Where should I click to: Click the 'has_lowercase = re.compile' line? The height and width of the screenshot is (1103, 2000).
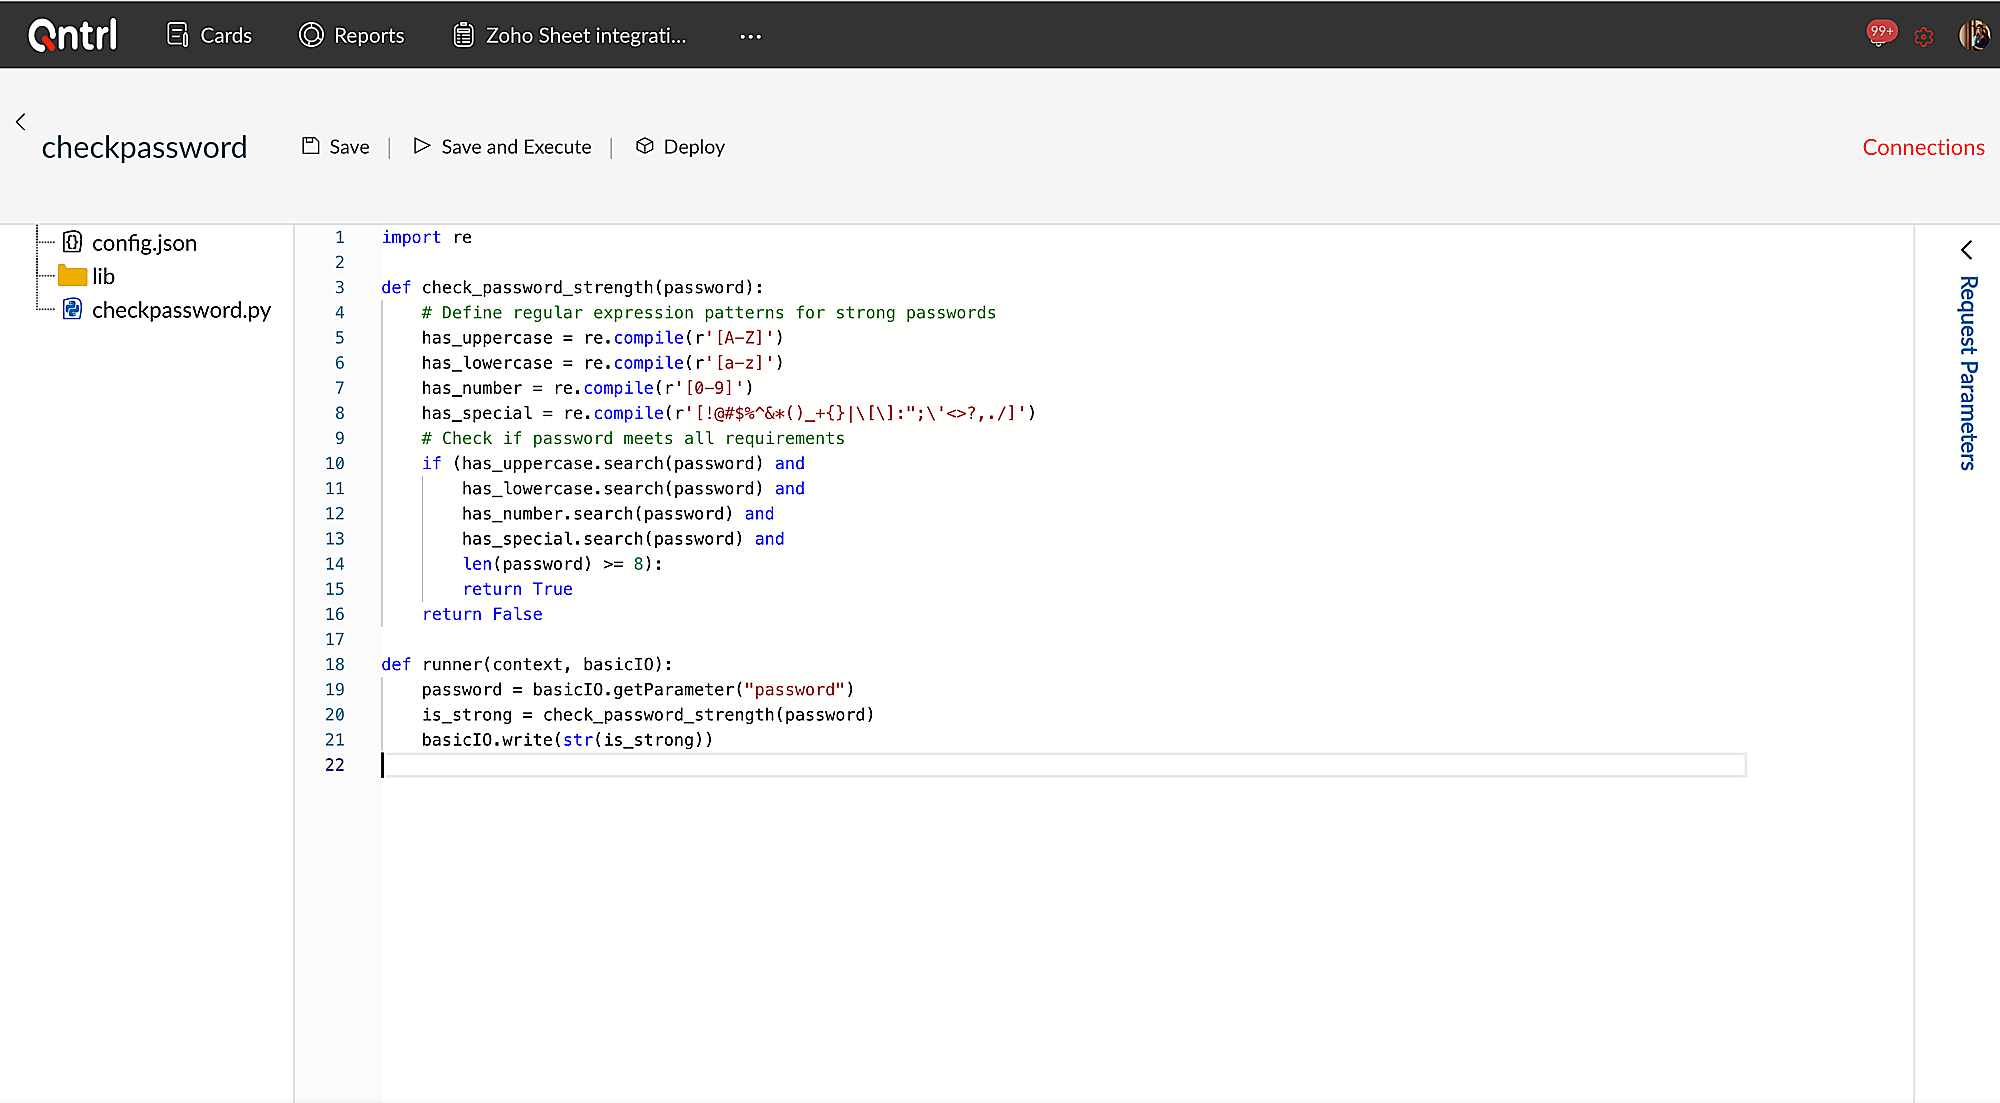(602, 363)
